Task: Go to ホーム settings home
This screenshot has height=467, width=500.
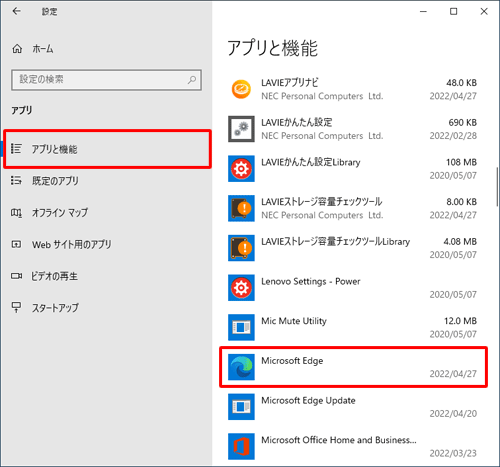Action: pyautogui.click(x=43, y=49)
